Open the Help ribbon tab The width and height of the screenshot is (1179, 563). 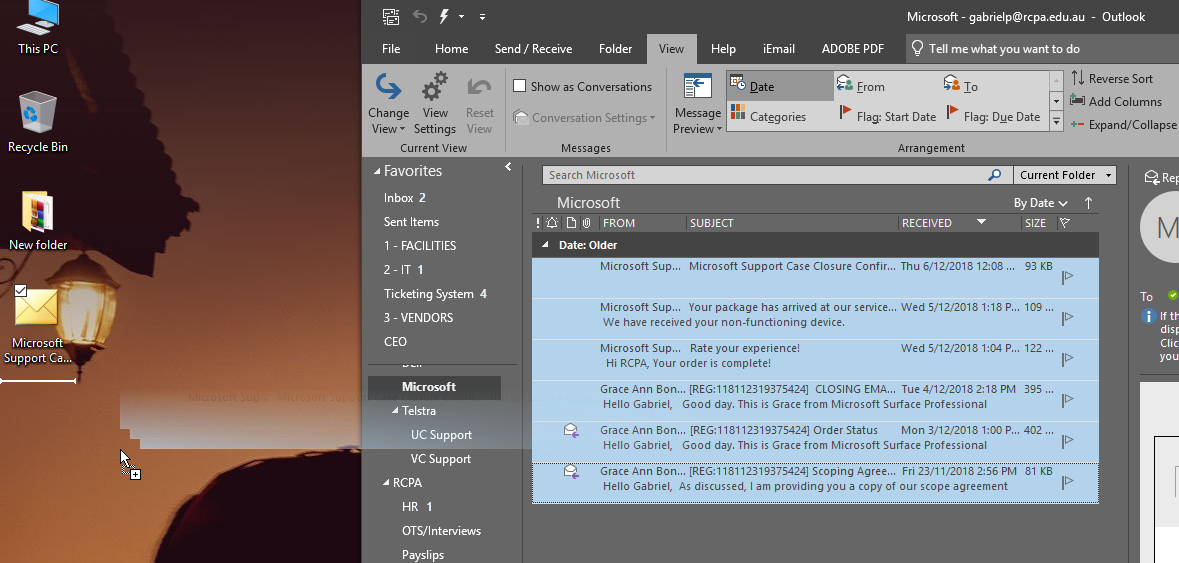723,49
